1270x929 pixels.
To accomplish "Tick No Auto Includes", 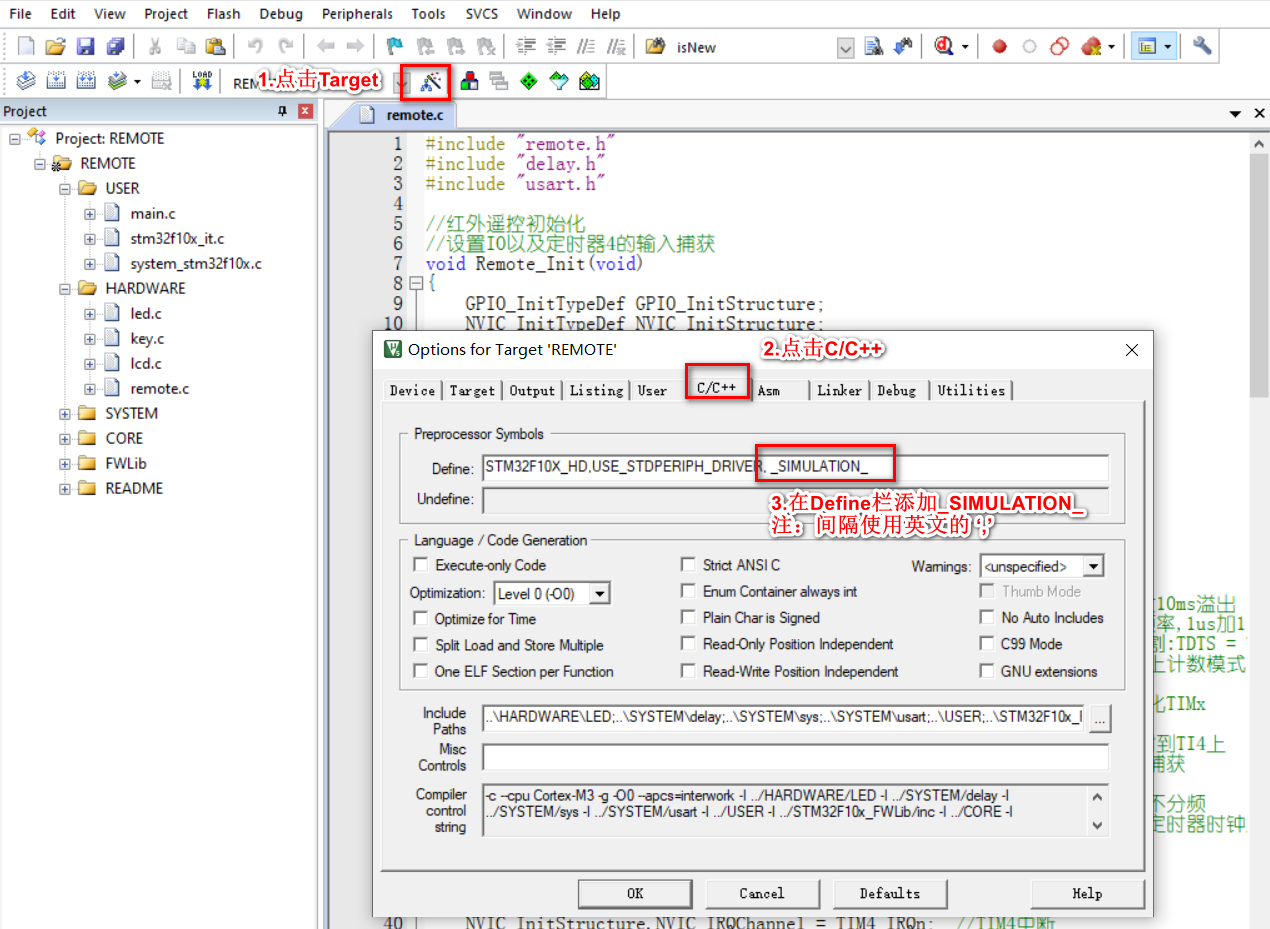I will click(987, 618).
